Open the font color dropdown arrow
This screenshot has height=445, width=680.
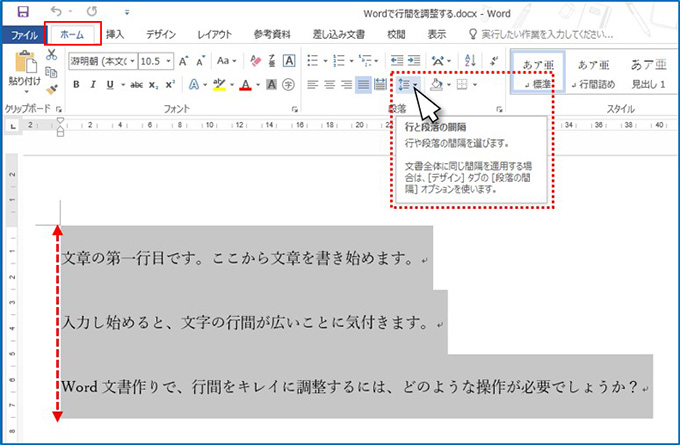[258, 85]
